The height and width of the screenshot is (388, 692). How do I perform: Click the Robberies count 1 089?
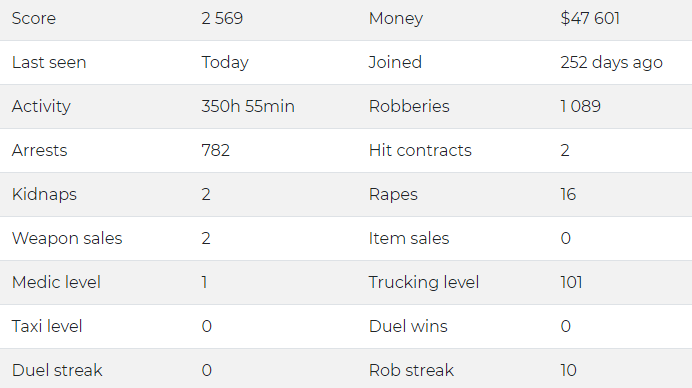(x=580, y=106)
